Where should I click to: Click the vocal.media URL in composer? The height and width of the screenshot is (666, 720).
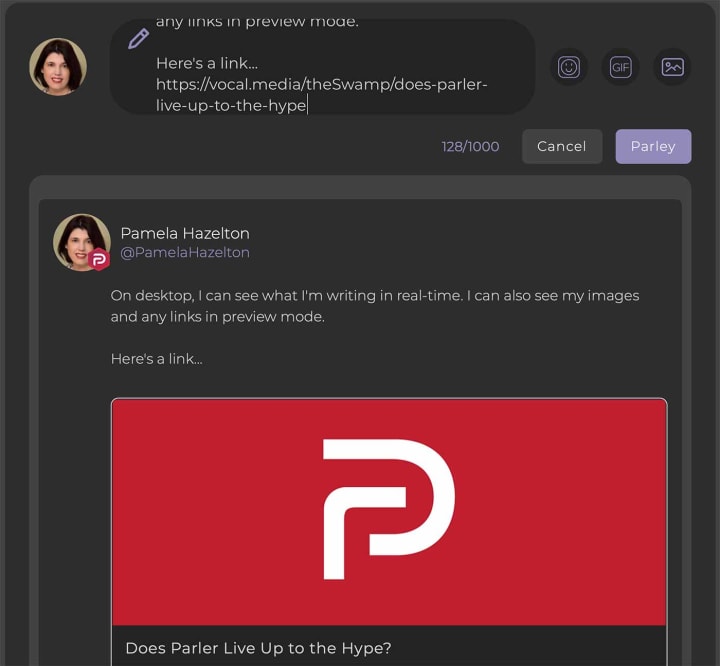tap(321, 95)
